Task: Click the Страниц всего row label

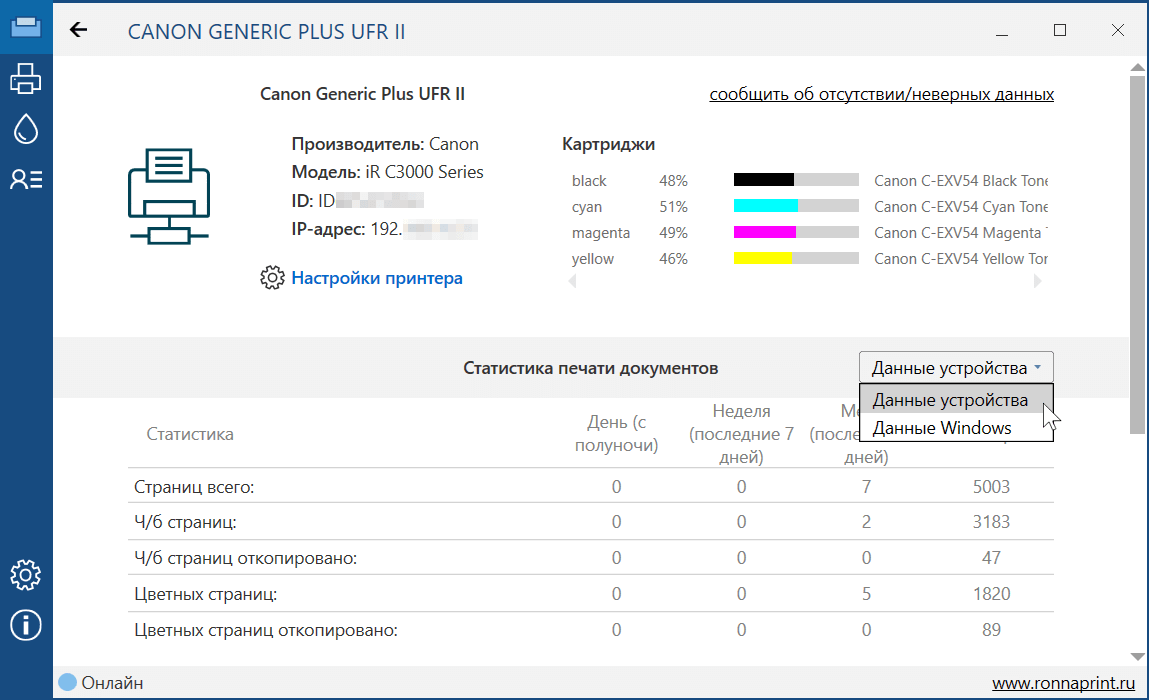Action: [194, 487]
